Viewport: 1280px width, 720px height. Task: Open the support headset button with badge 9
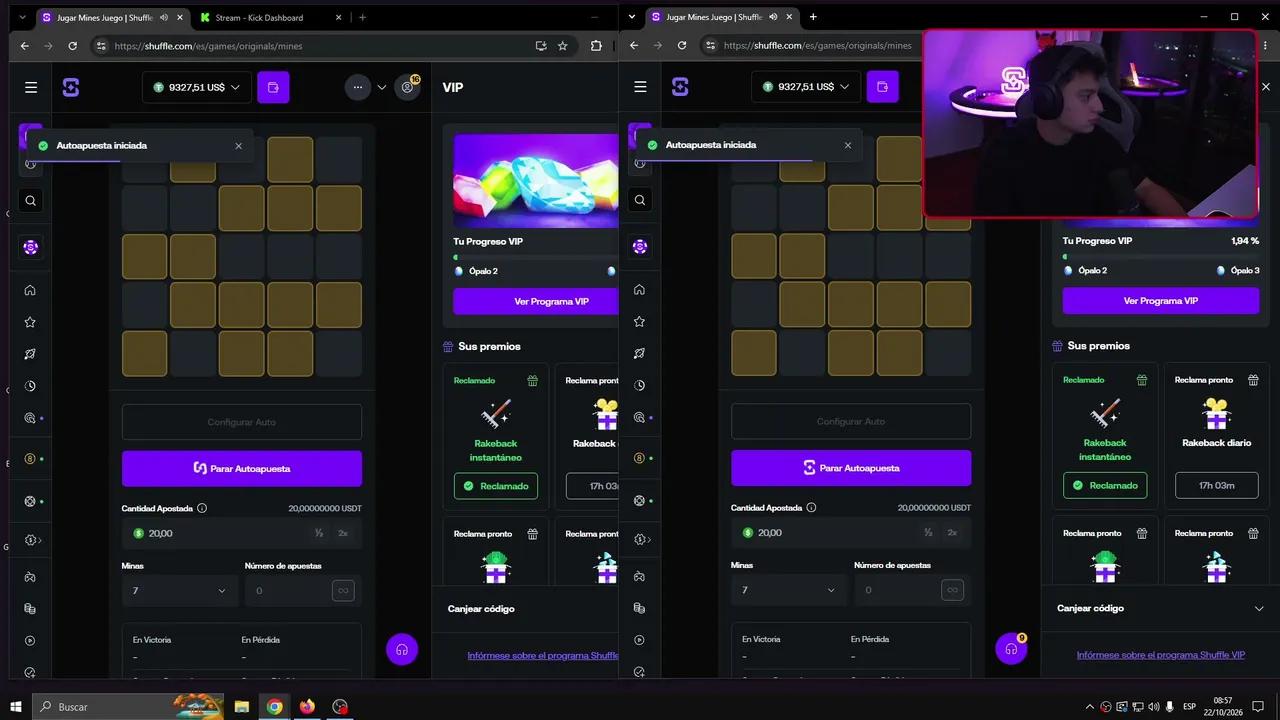(x=1011, y=649)
